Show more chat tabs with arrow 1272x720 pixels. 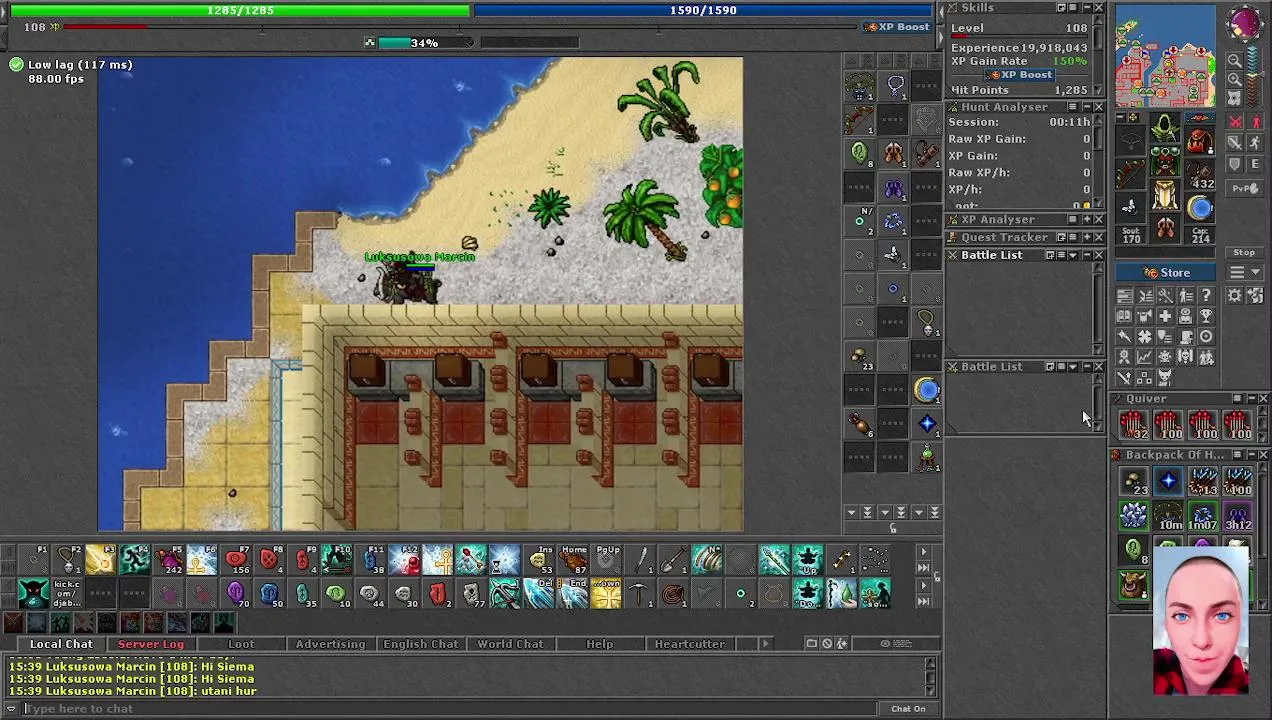[x=765, y=644]
